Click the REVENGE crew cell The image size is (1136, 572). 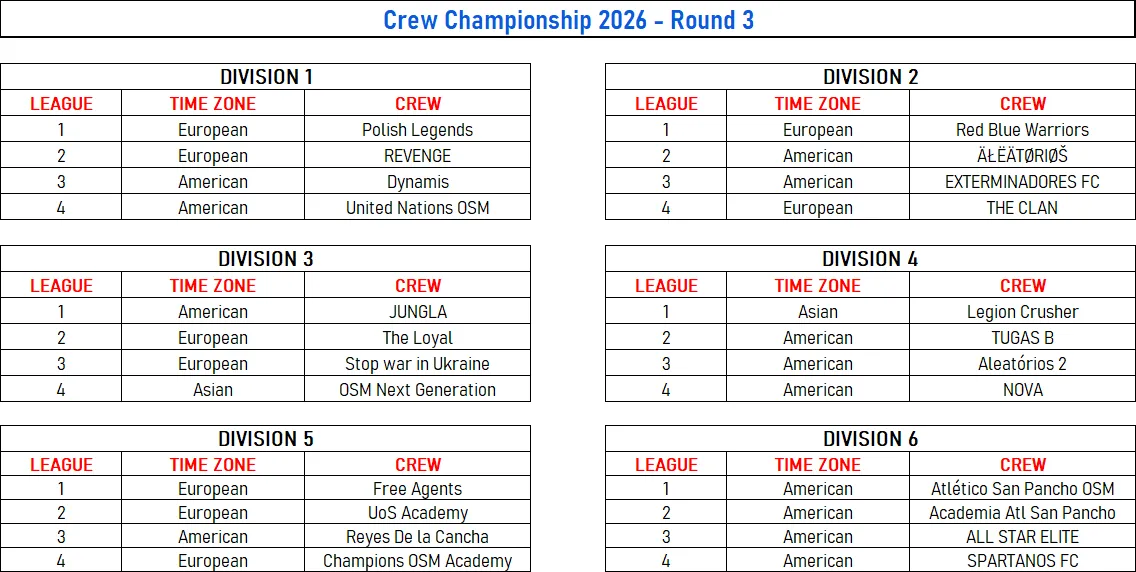point(417,156)
